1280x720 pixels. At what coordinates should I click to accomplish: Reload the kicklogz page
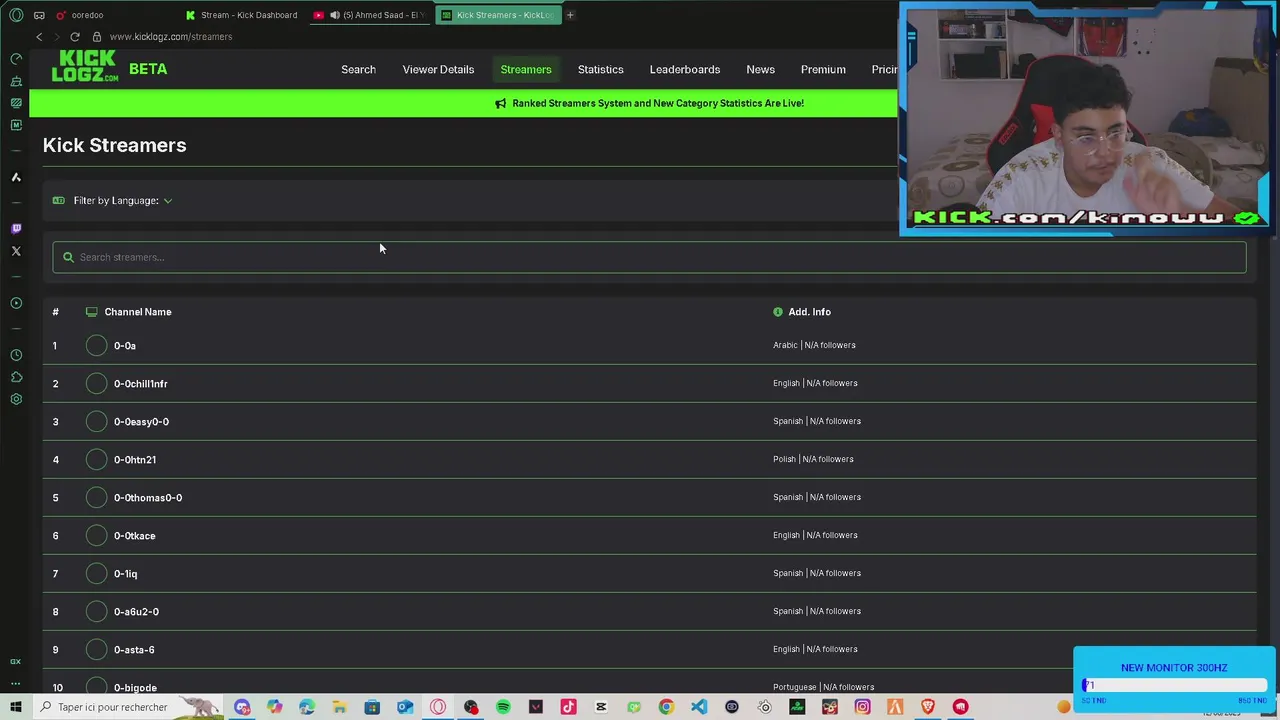pyautogui.click(x=75, y=37)
